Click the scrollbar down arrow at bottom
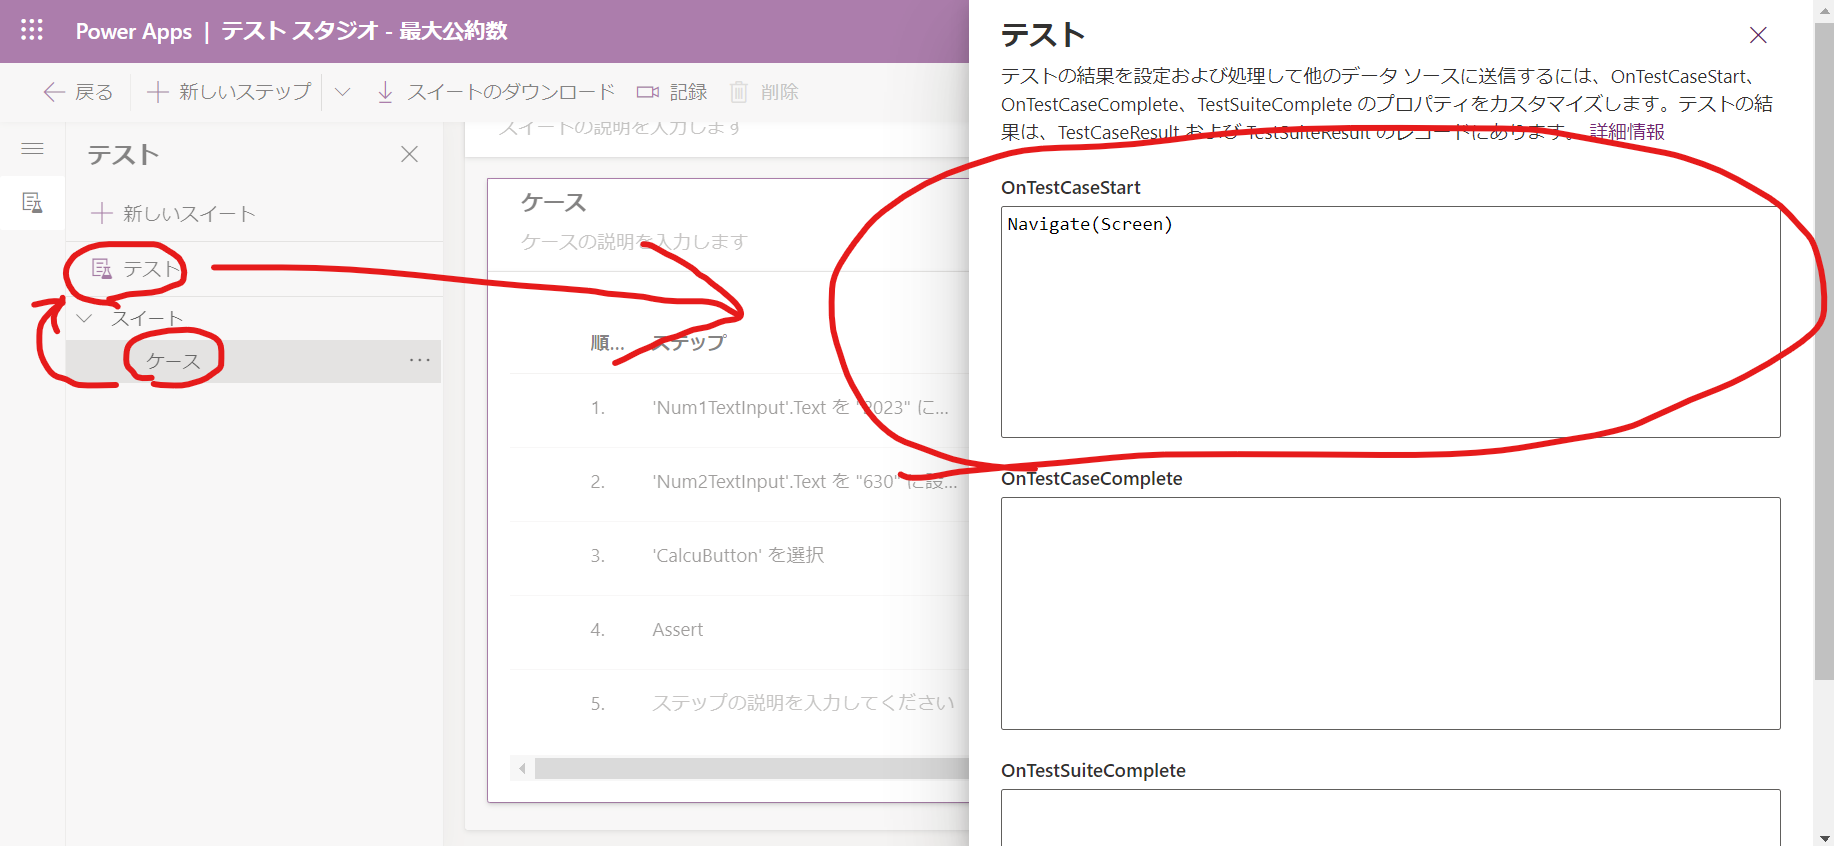The height and width of the screenshot is (846, 1834). point(1824,838)
